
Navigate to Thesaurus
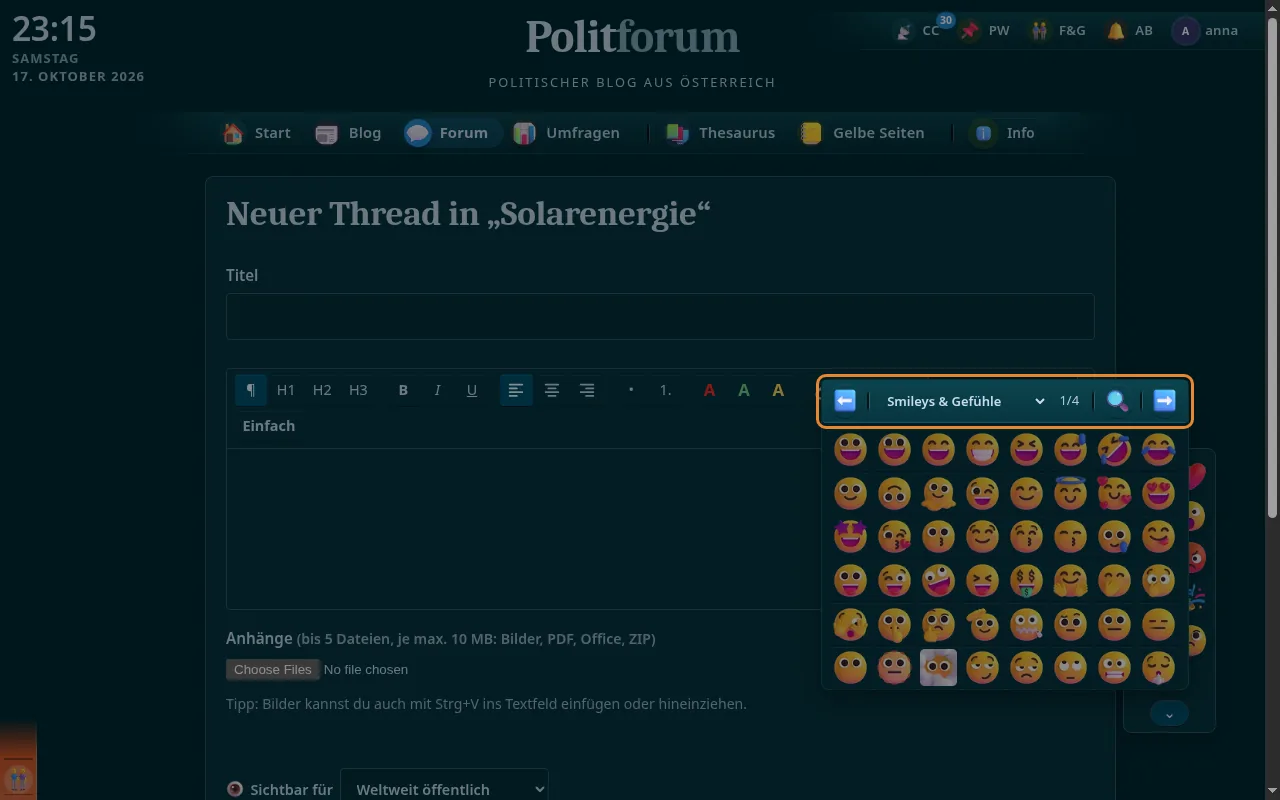point(721,133)
